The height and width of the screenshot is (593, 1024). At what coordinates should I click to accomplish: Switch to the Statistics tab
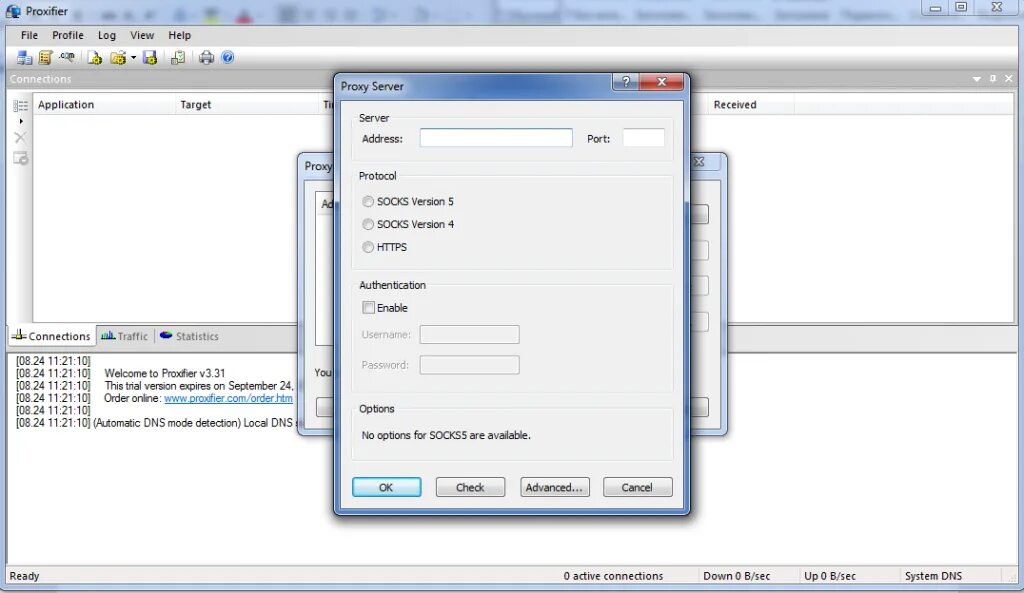pyautogui.click(x=189, y=336)
